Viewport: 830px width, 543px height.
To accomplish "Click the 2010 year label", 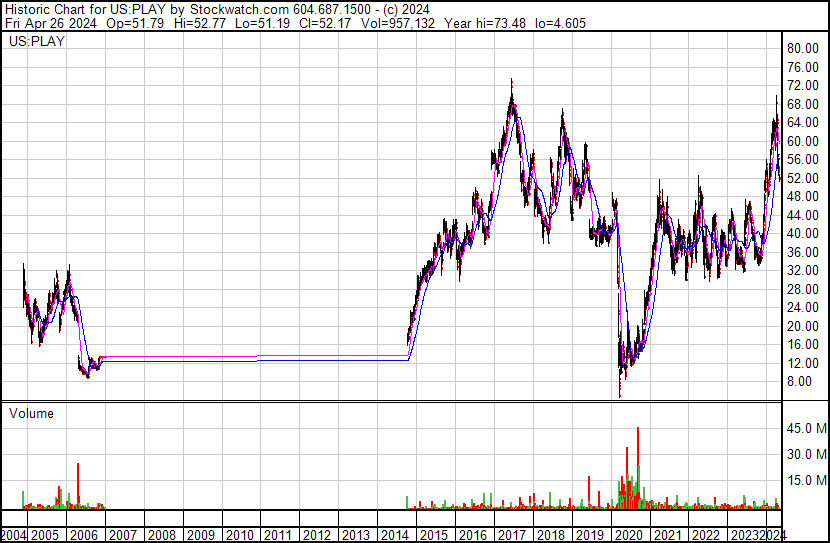I will 238,535.
